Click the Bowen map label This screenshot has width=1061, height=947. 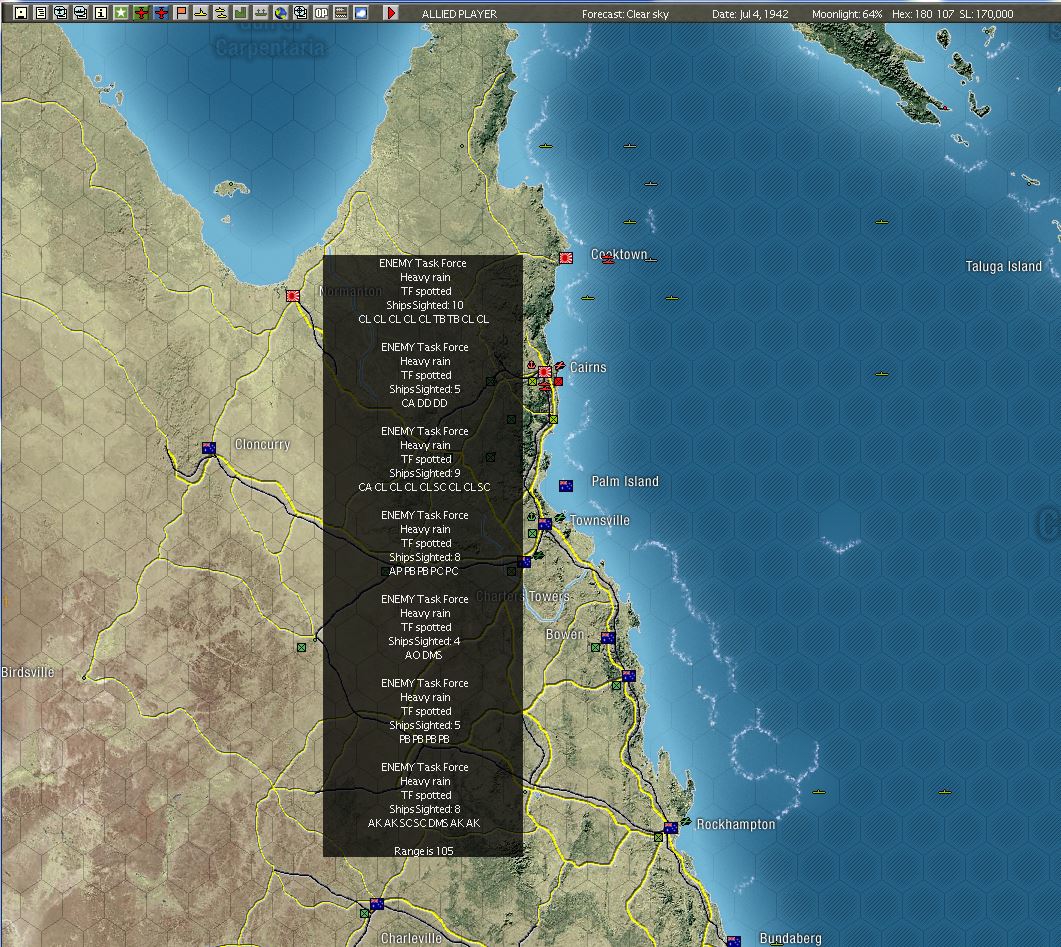pos(565,634)
